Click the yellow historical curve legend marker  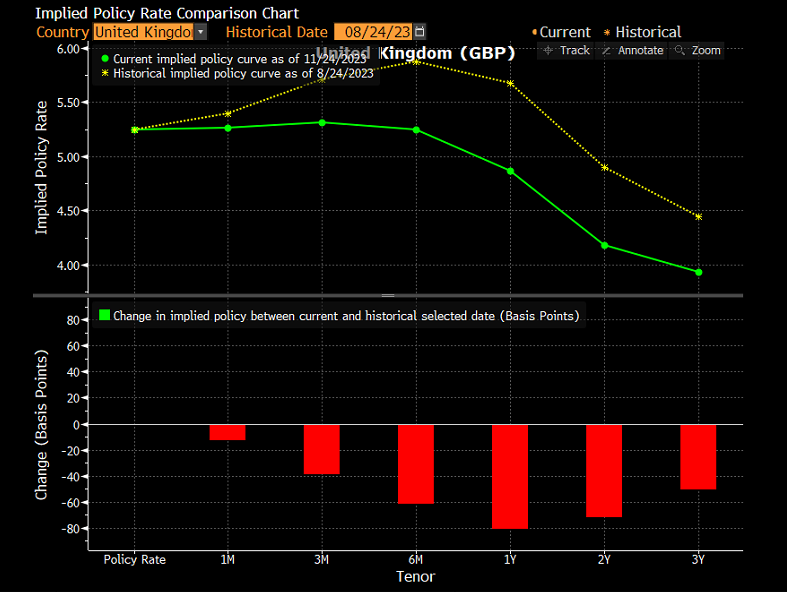click(105, 74)
